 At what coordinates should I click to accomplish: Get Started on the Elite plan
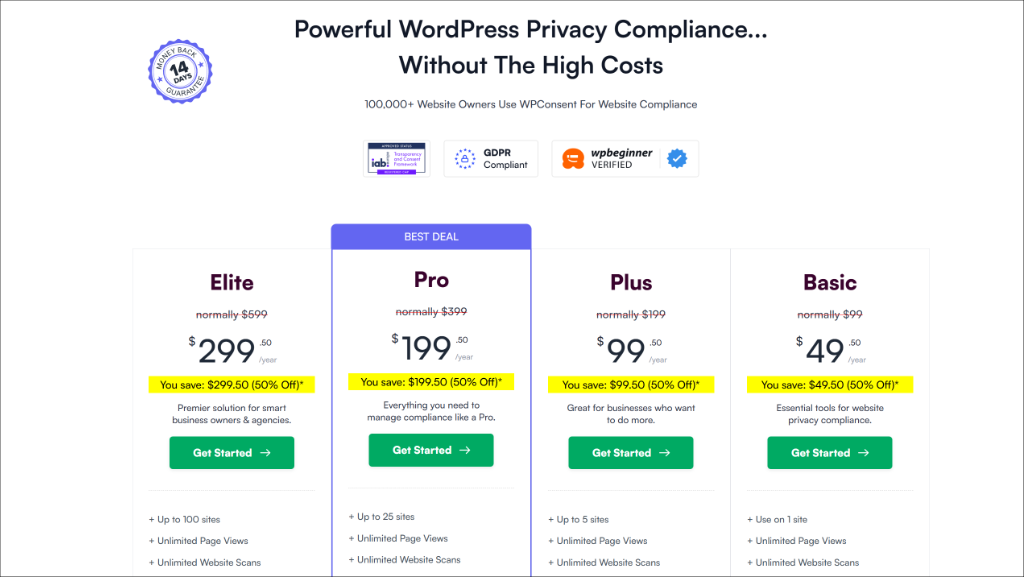point(231,452)
